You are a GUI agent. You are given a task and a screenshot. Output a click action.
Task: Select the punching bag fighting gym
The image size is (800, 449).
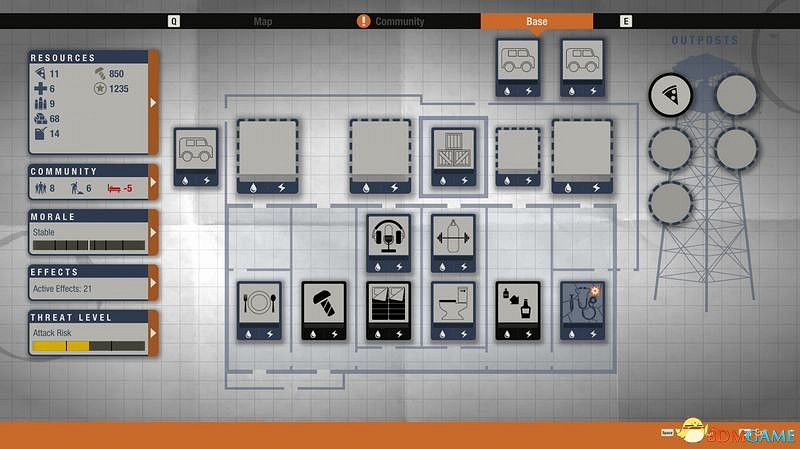tap(453, 238)
